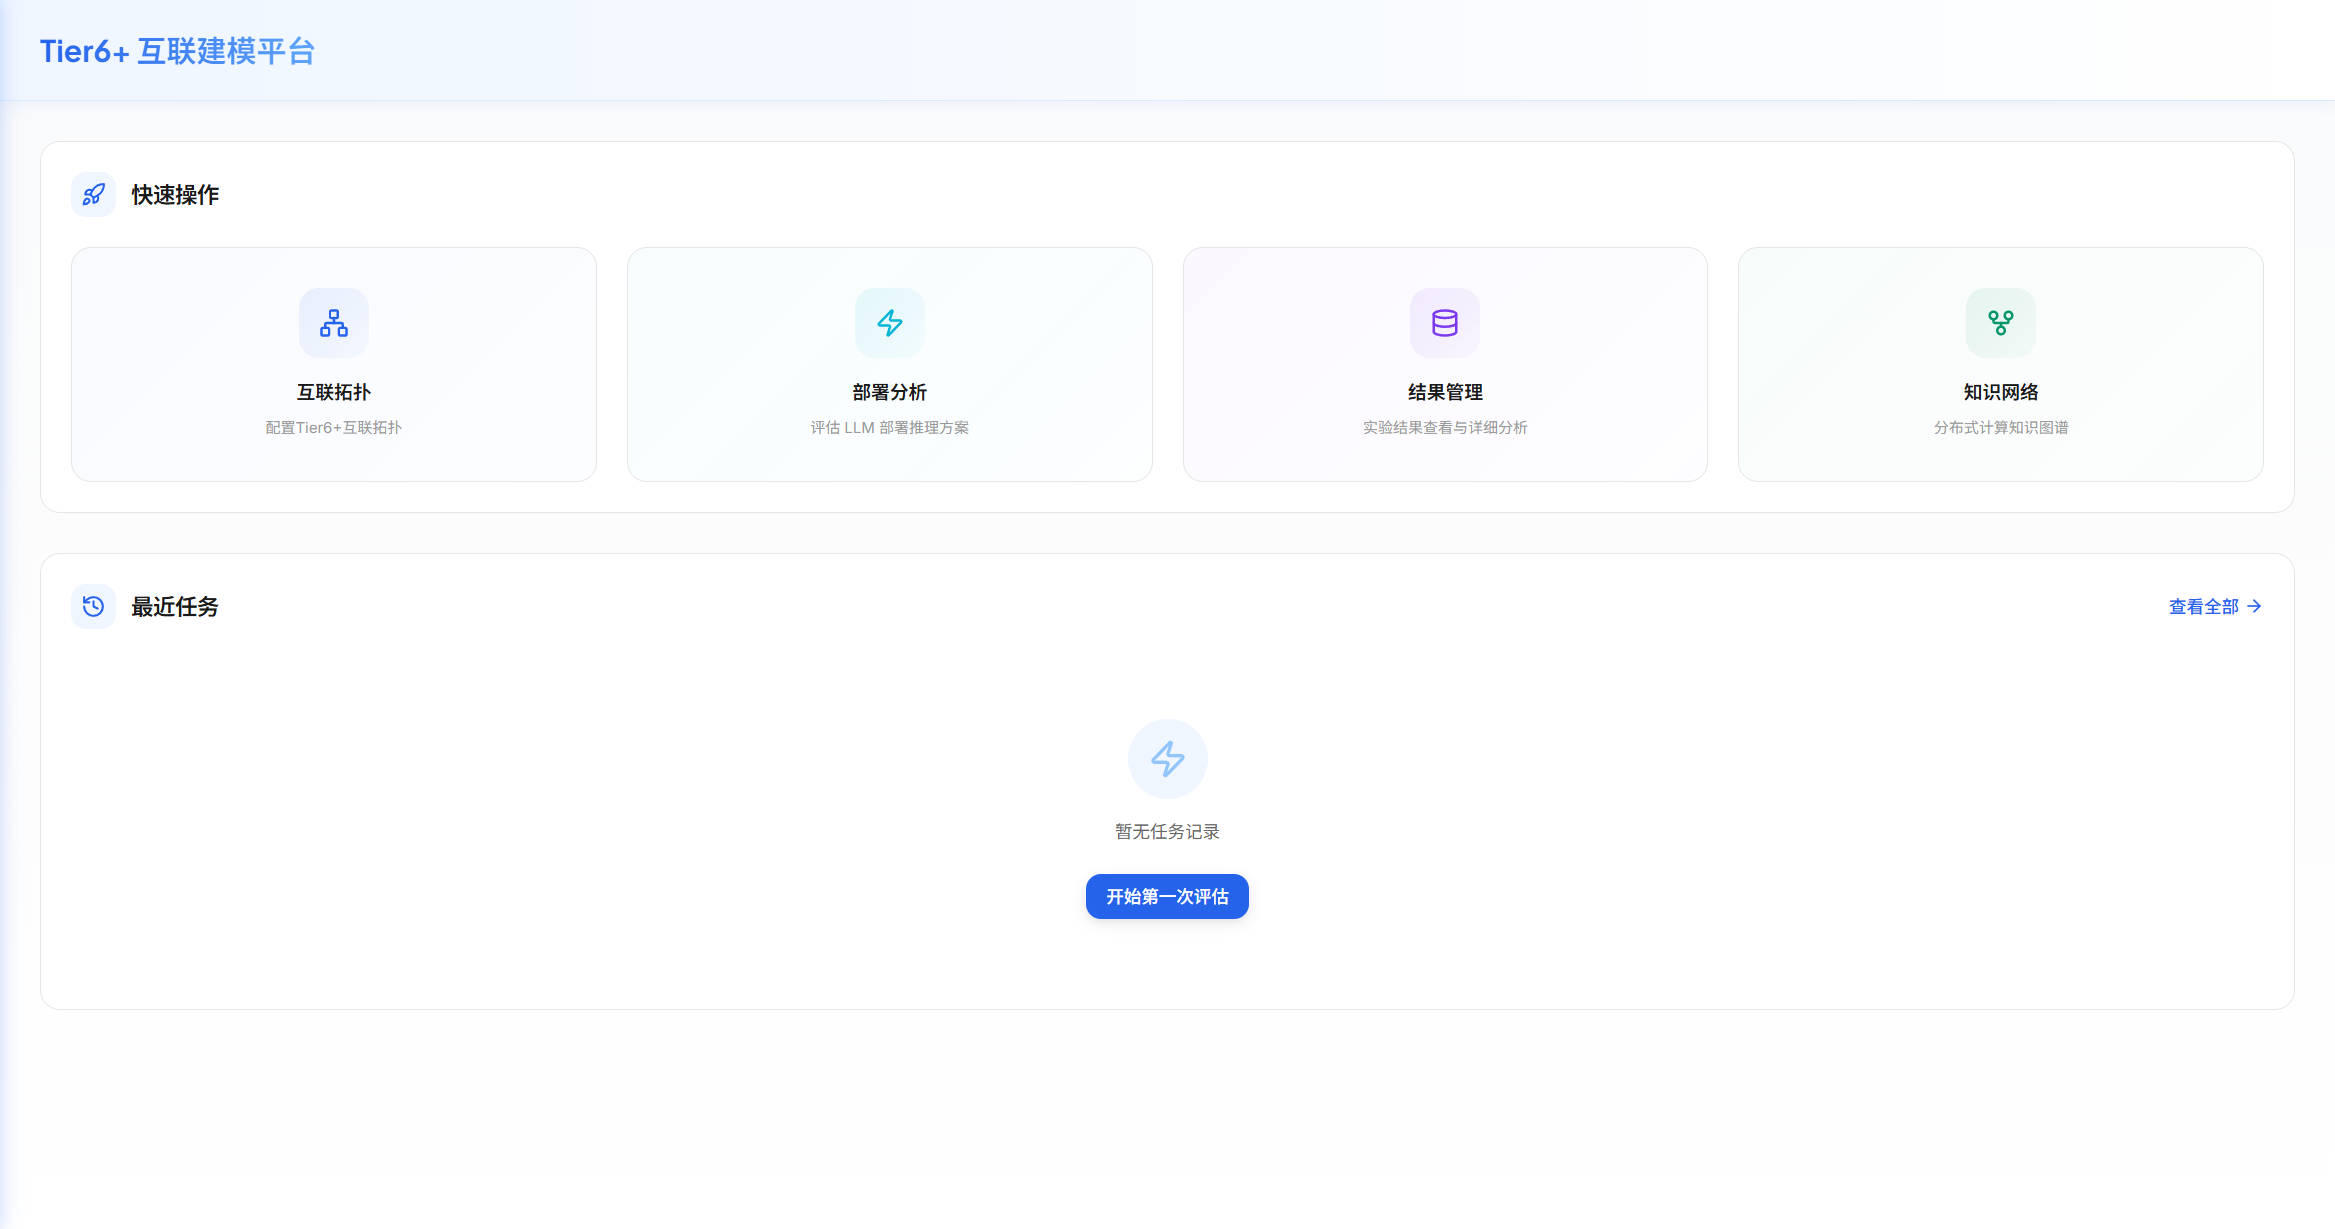Open the 结果管理 card title
The width and height of the screenshot is (2335, 1229).
coord(1444,392)
